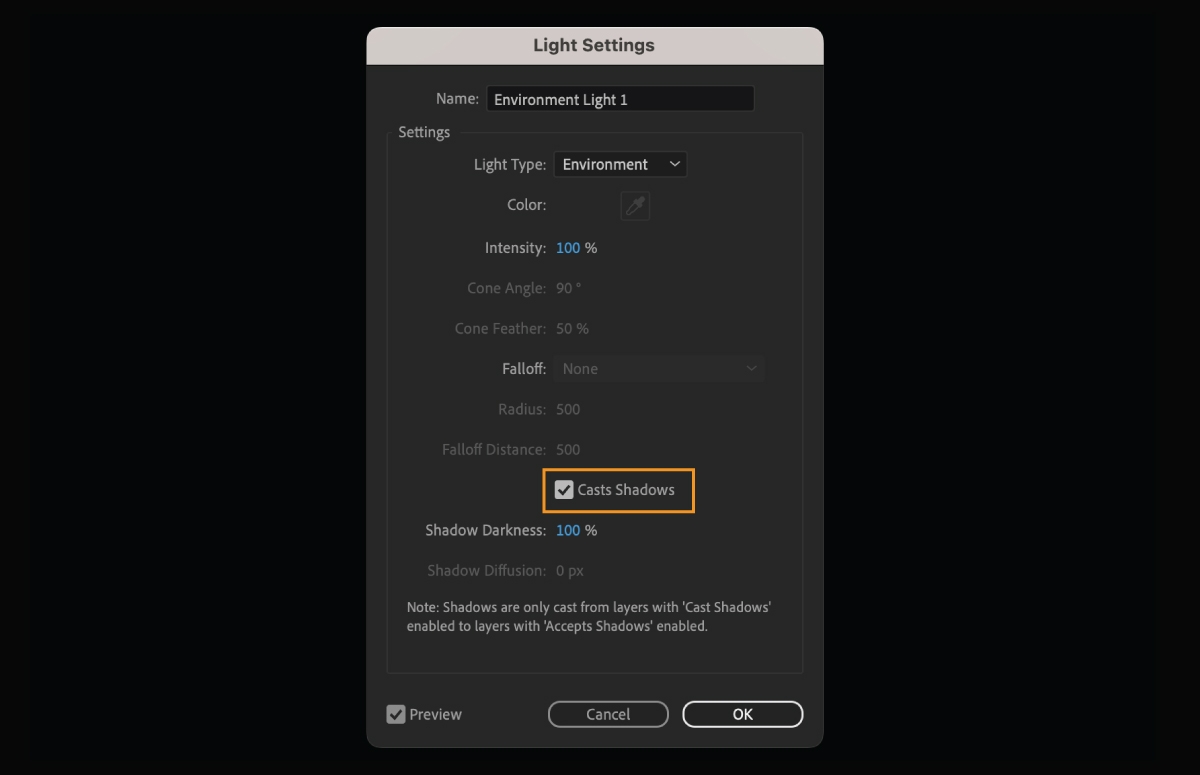
Task: Adjust the Intensity value of 100%
Action: point(570,247)
